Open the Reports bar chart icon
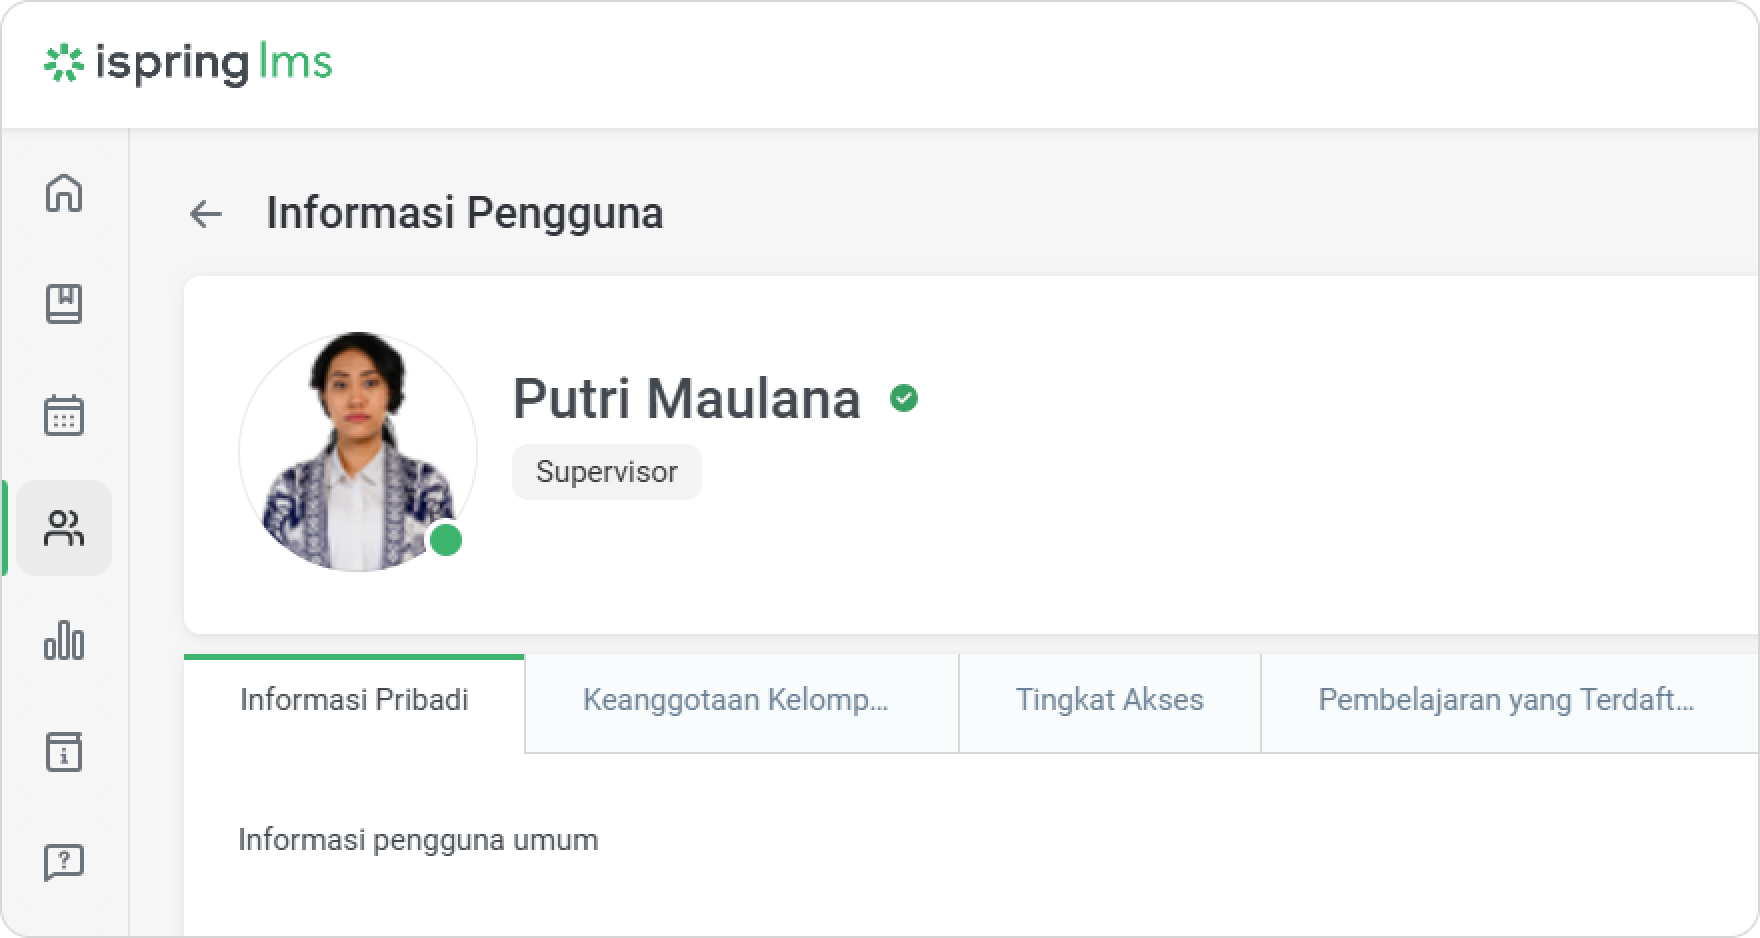This screenshot has width=1760, height=938. click(x=64, y=640)
